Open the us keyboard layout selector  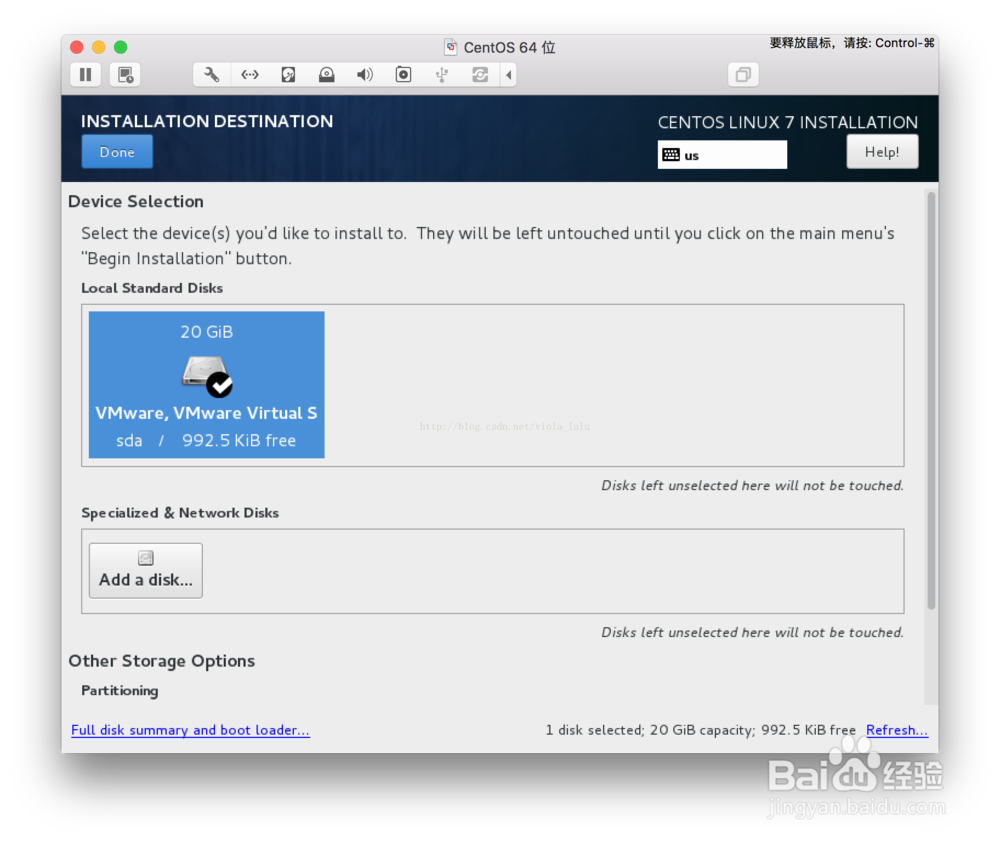point(722,155)
